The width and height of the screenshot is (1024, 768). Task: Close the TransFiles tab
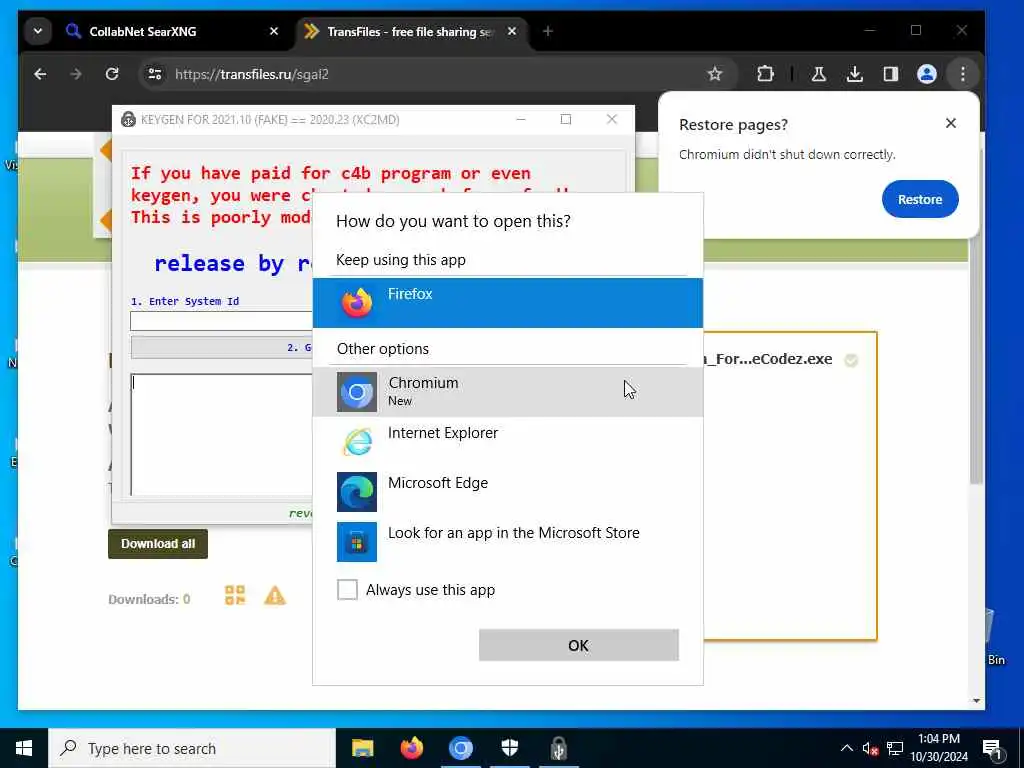[x=512, y=31]
